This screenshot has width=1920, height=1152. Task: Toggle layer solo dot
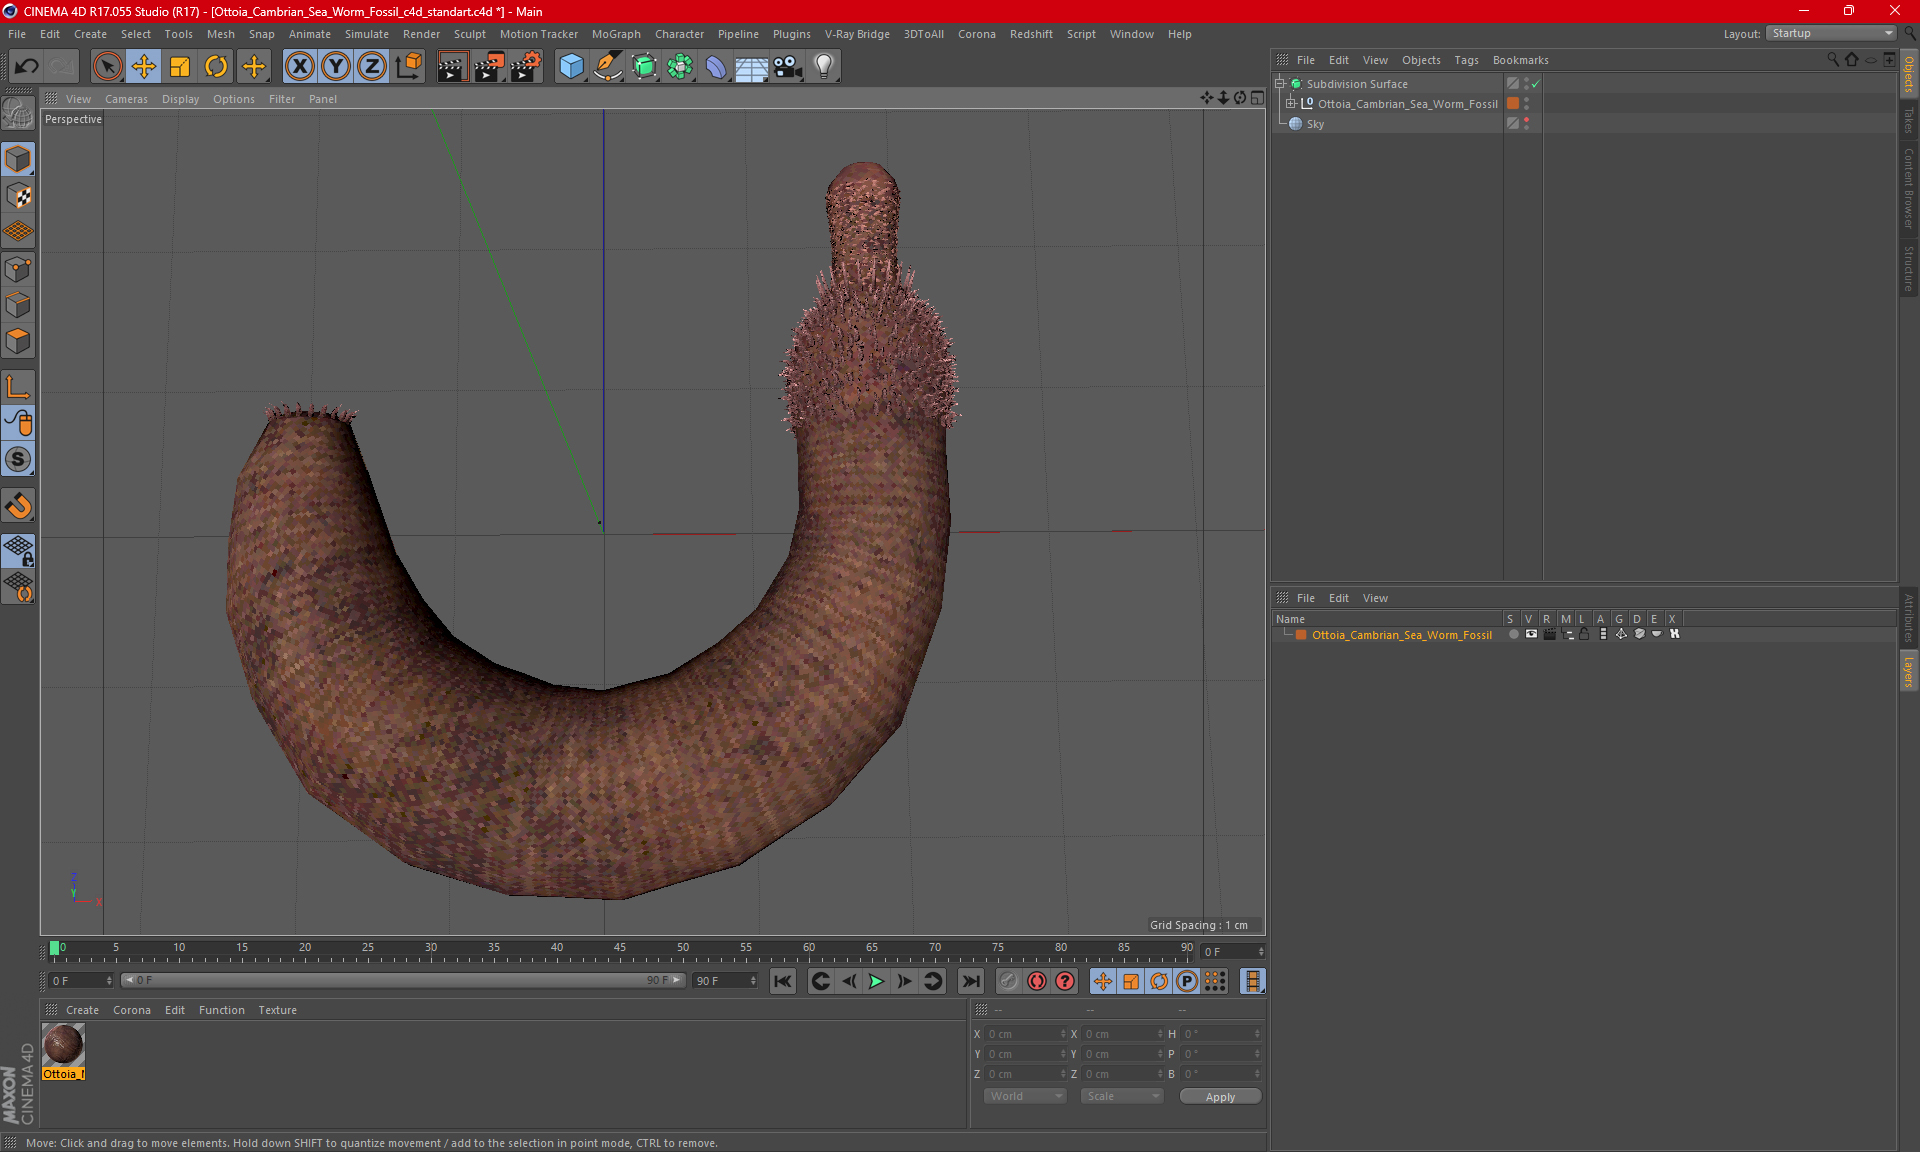coord(1513,634)
